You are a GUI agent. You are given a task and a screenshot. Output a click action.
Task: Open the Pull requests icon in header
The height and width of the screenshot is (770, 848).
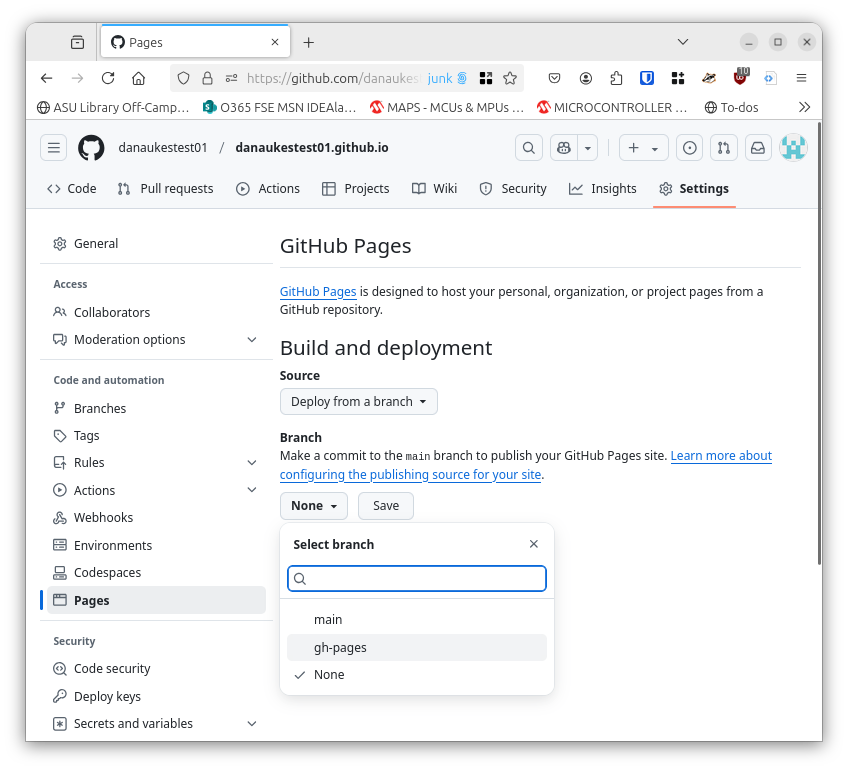[x=724, y=148]
